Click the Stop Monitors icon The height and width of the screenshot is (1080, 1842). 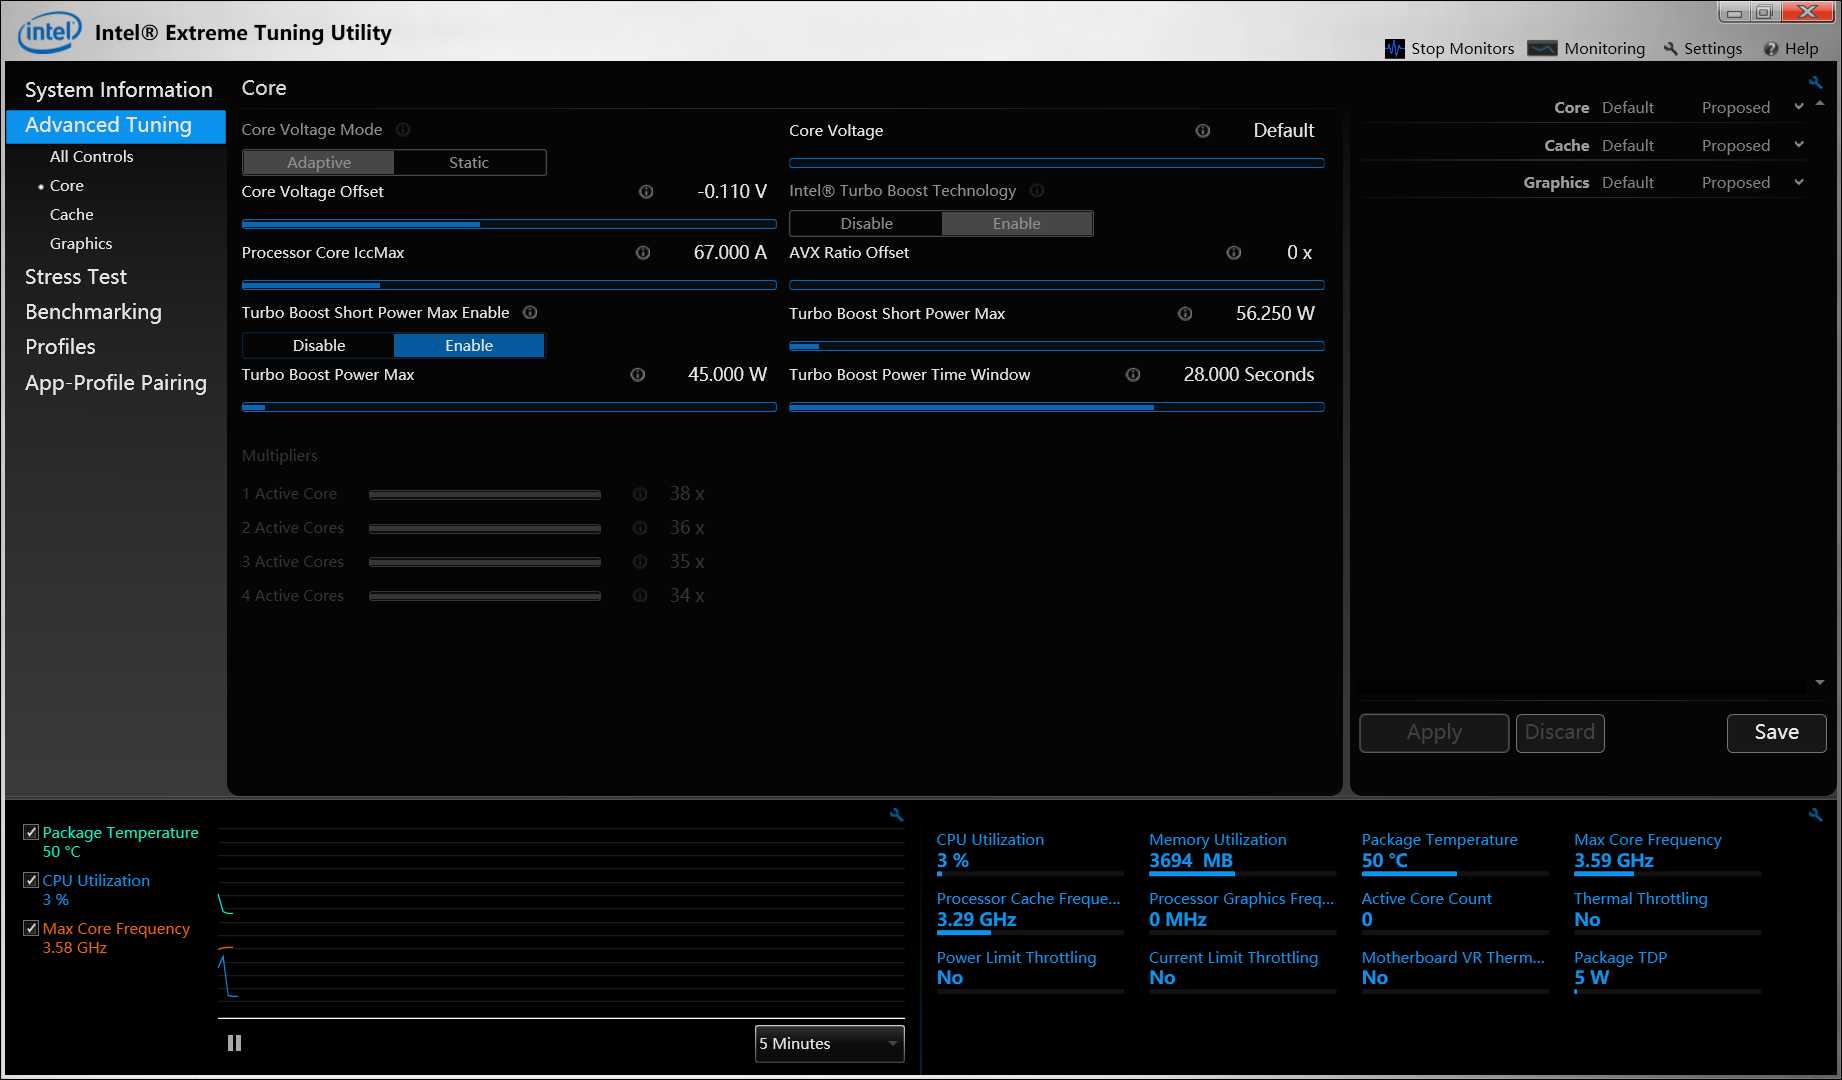[1394, 49]
